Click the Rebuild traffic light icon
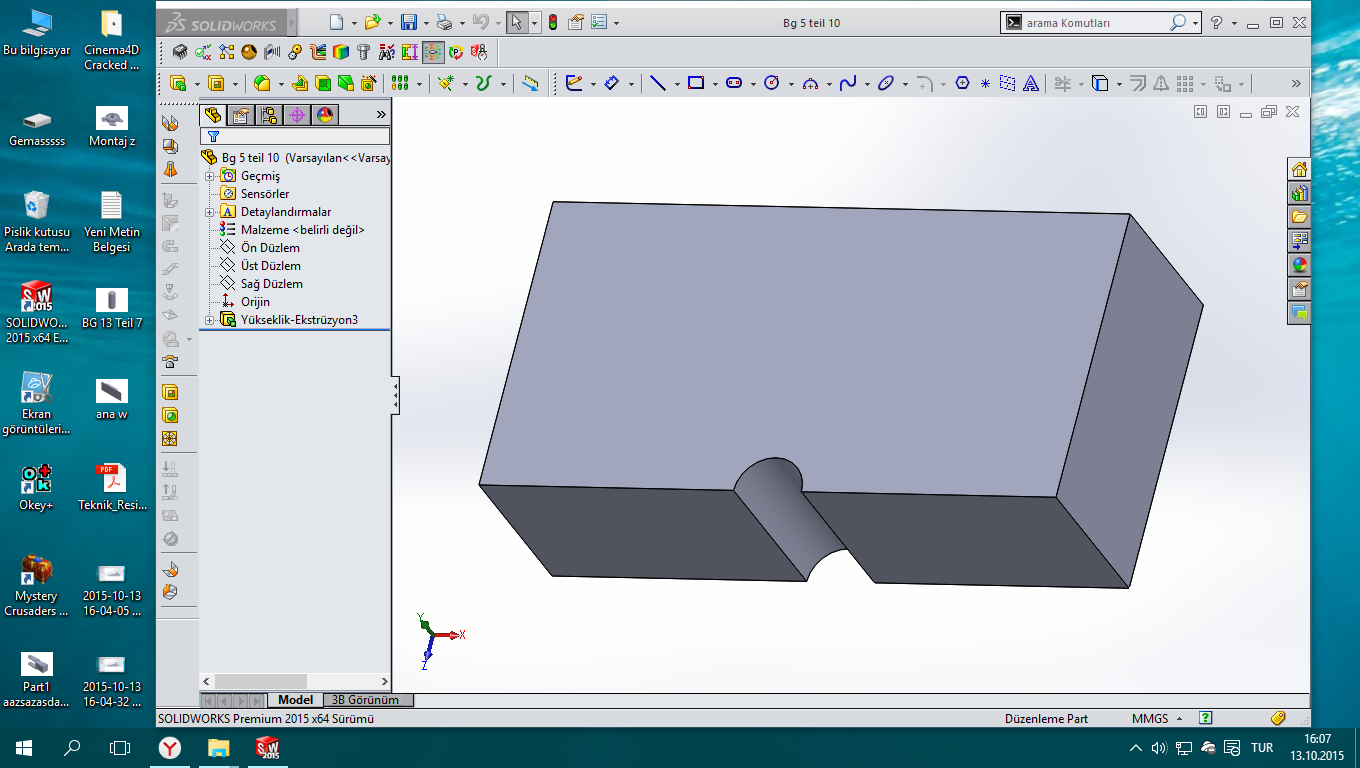Screen dimensions: 1360x768 [552, 22]
